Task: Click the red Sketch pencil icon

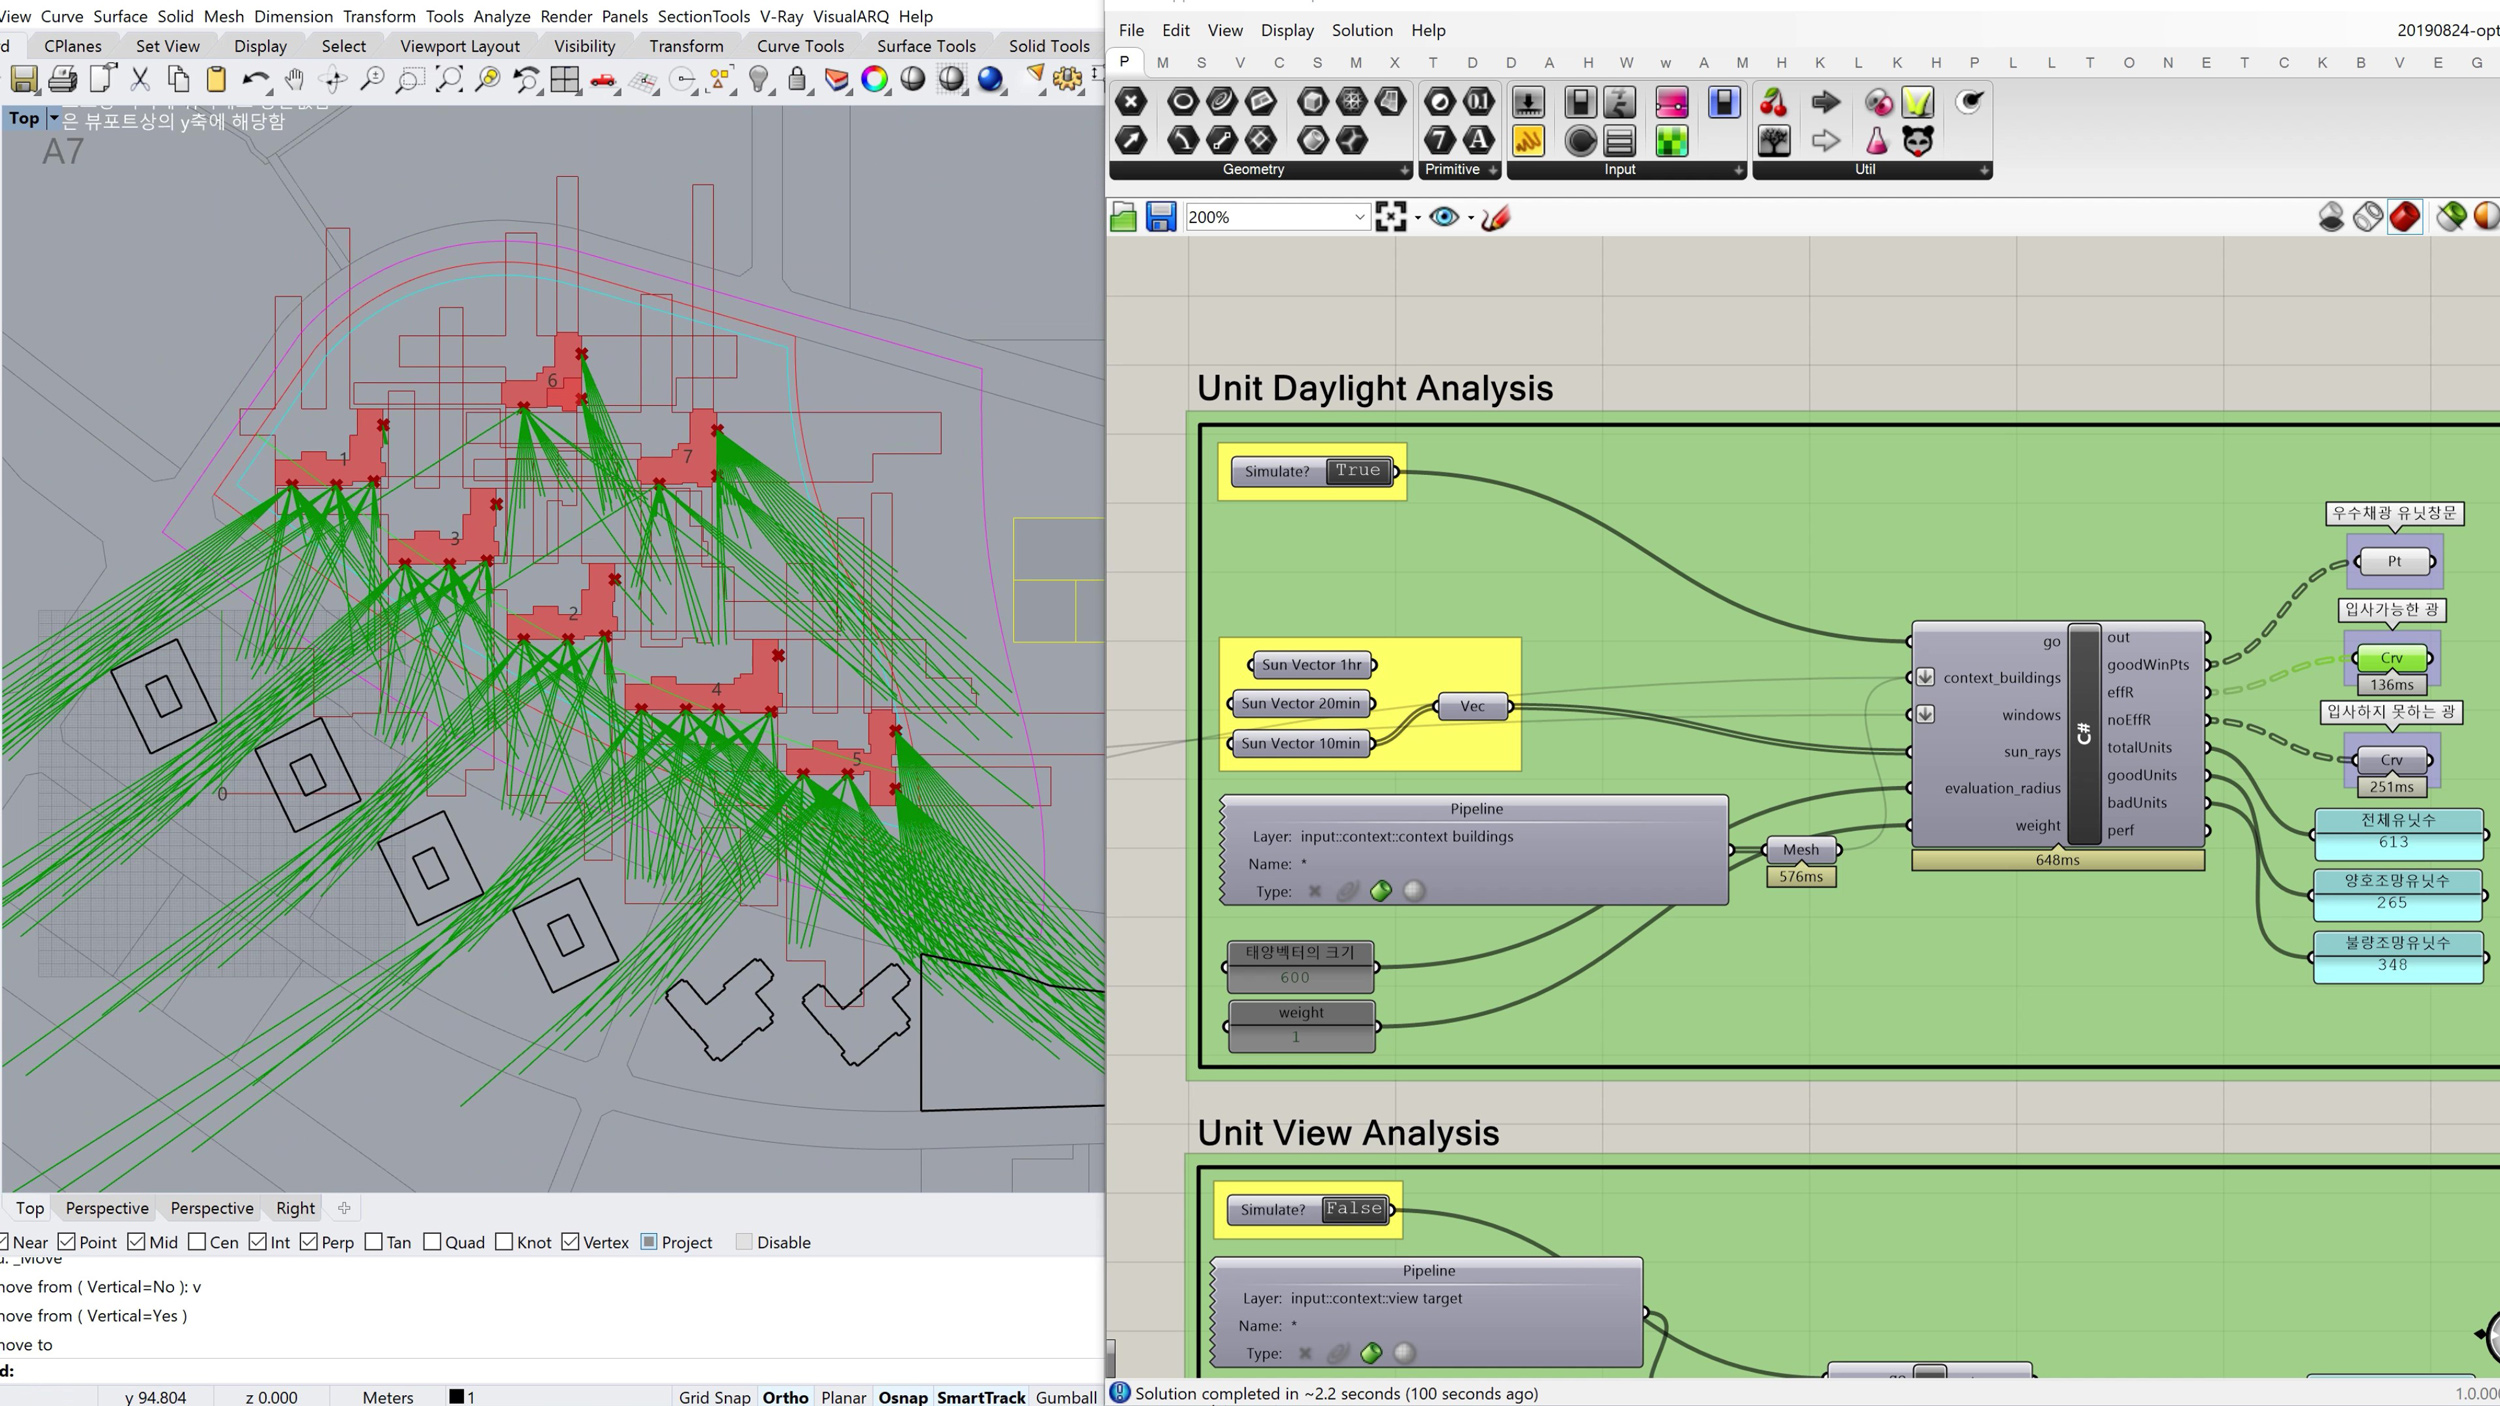Action: (x=1496, y=217)
